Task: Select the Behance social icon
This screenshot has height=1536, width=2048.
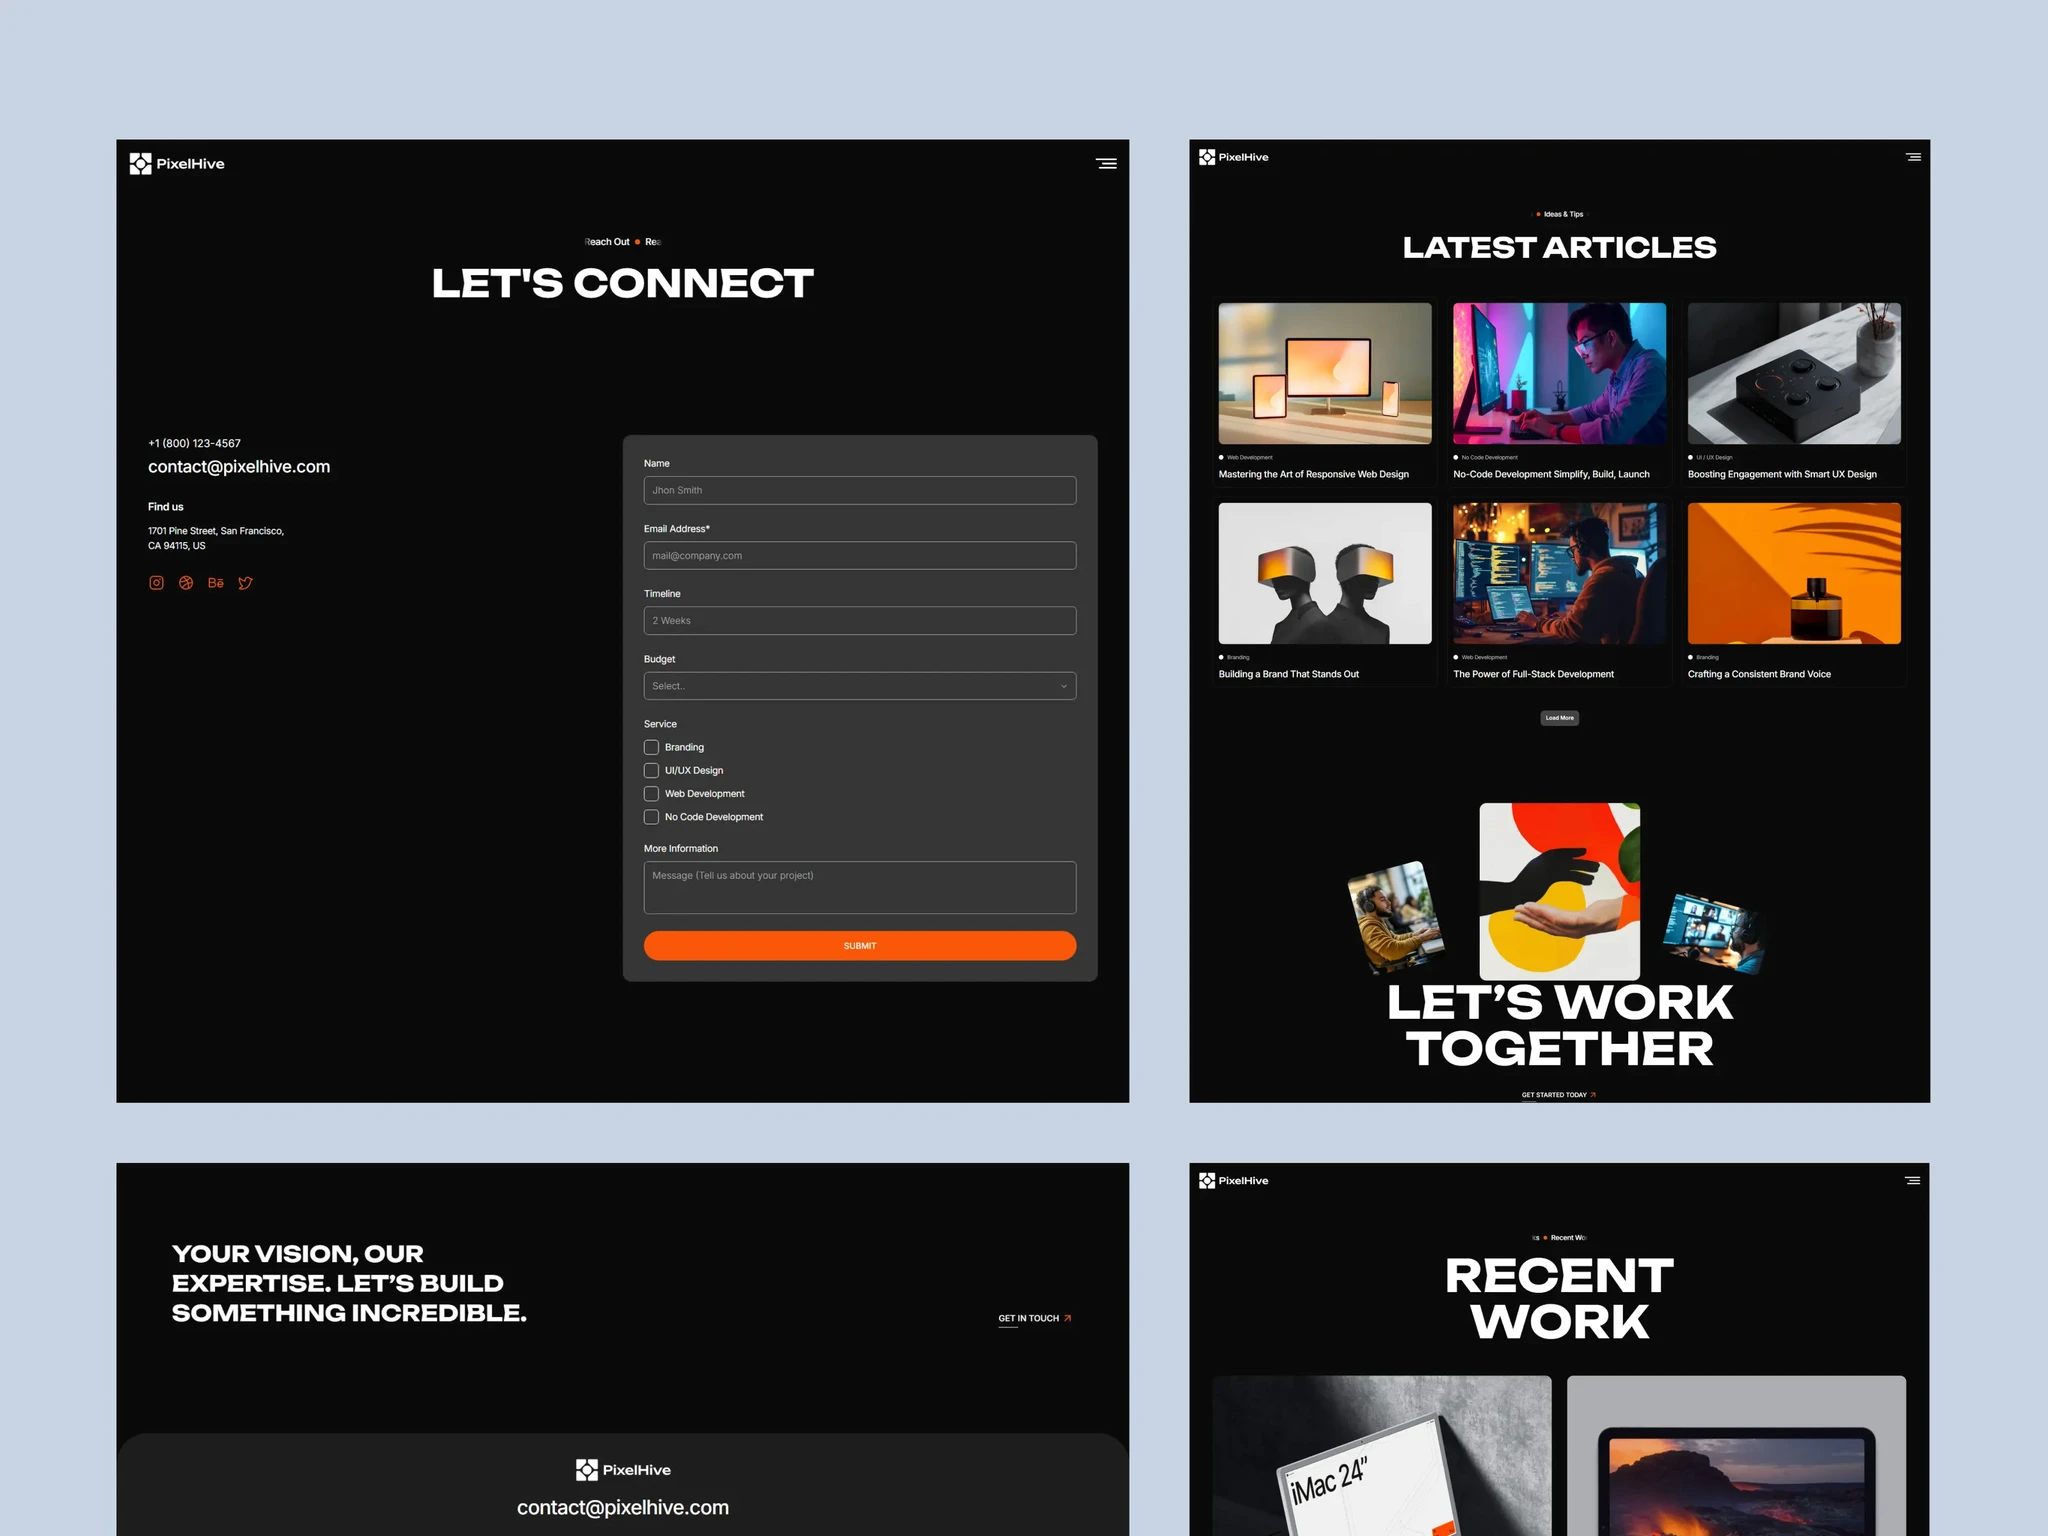Action: point(216,582)
